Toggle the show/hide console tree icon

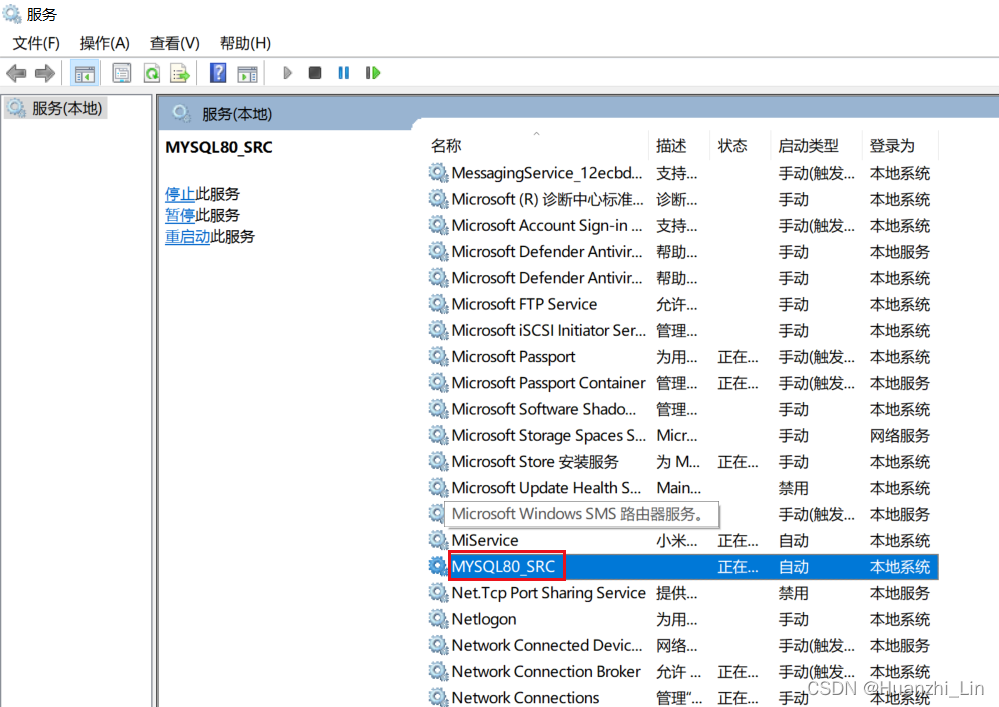85,73
